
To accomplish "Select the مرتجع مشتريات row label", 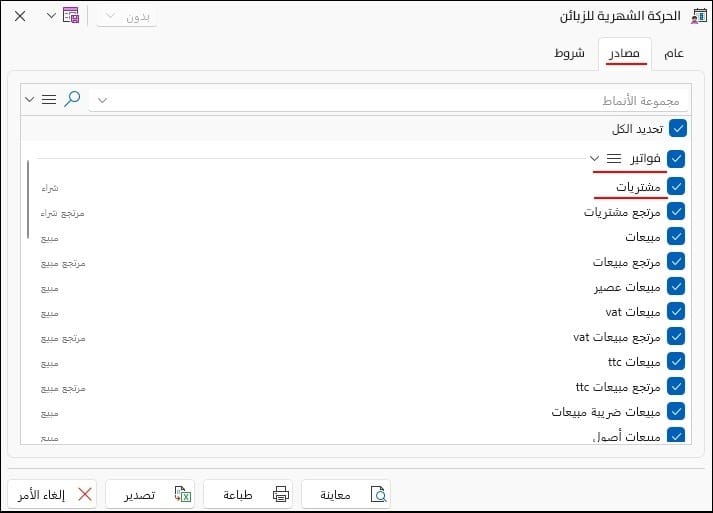I will tap(622, 212).
